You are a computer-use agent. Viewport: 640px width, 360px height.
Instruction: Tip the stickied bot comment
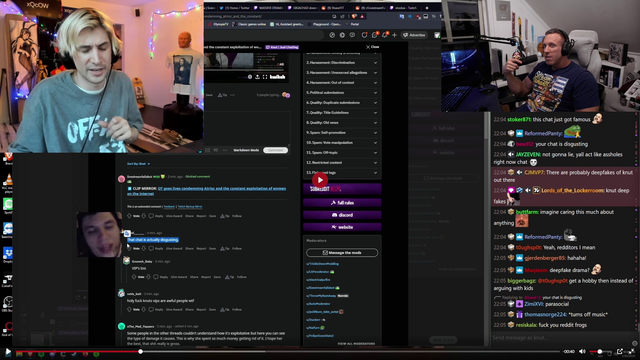tap(224, 216)
